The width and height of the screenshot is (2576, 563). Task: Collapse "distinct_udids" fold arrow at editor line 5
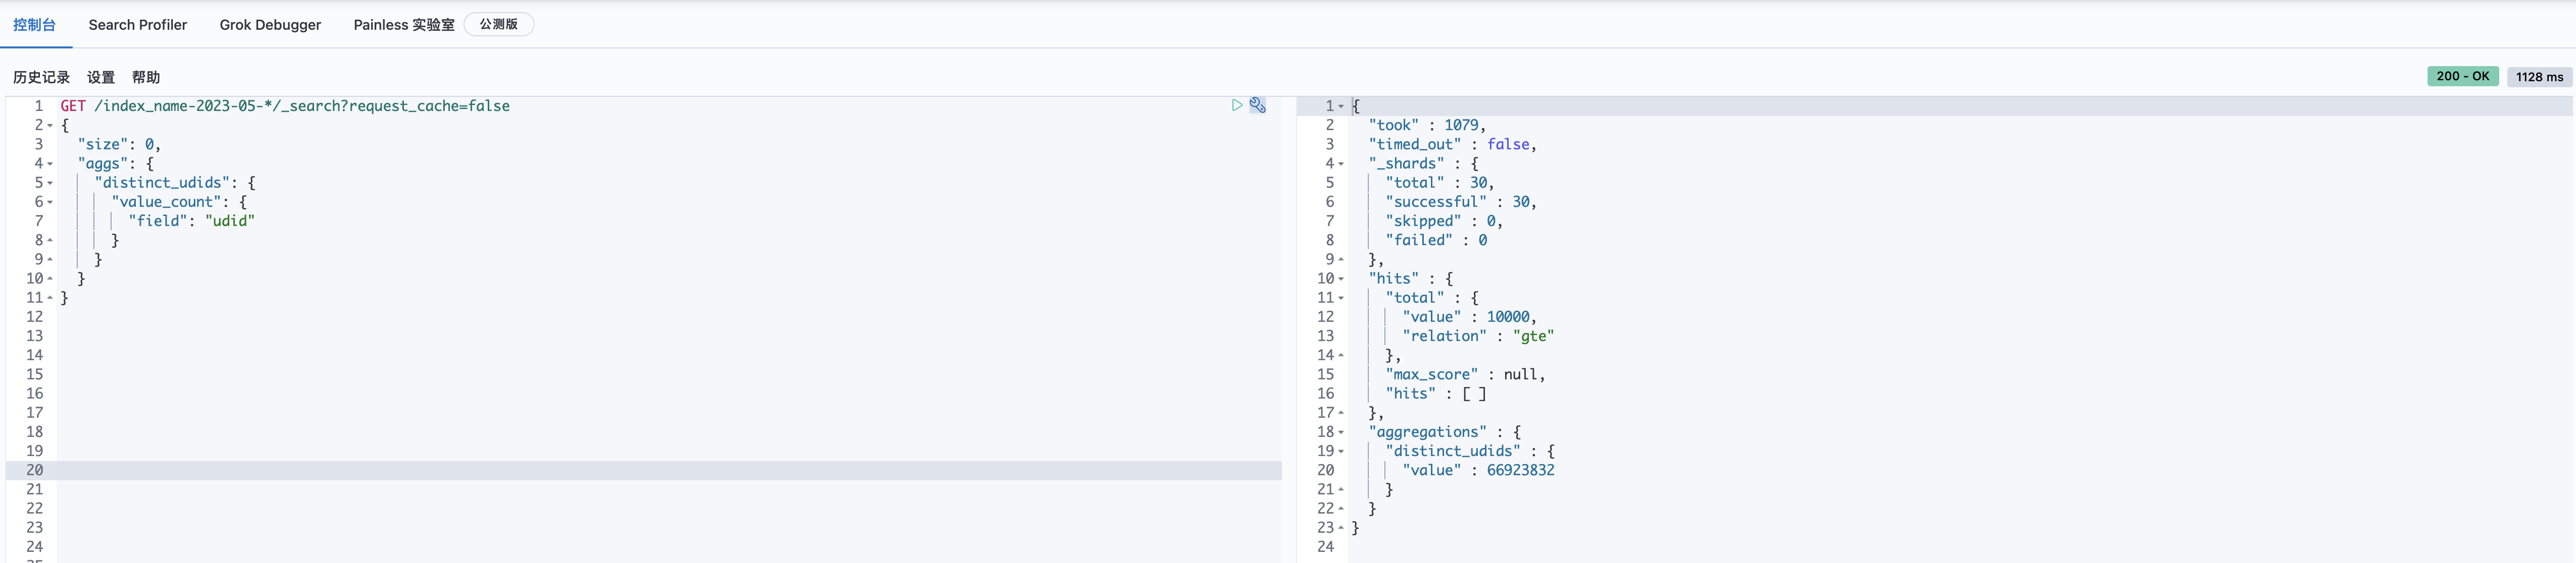(50, 183)
